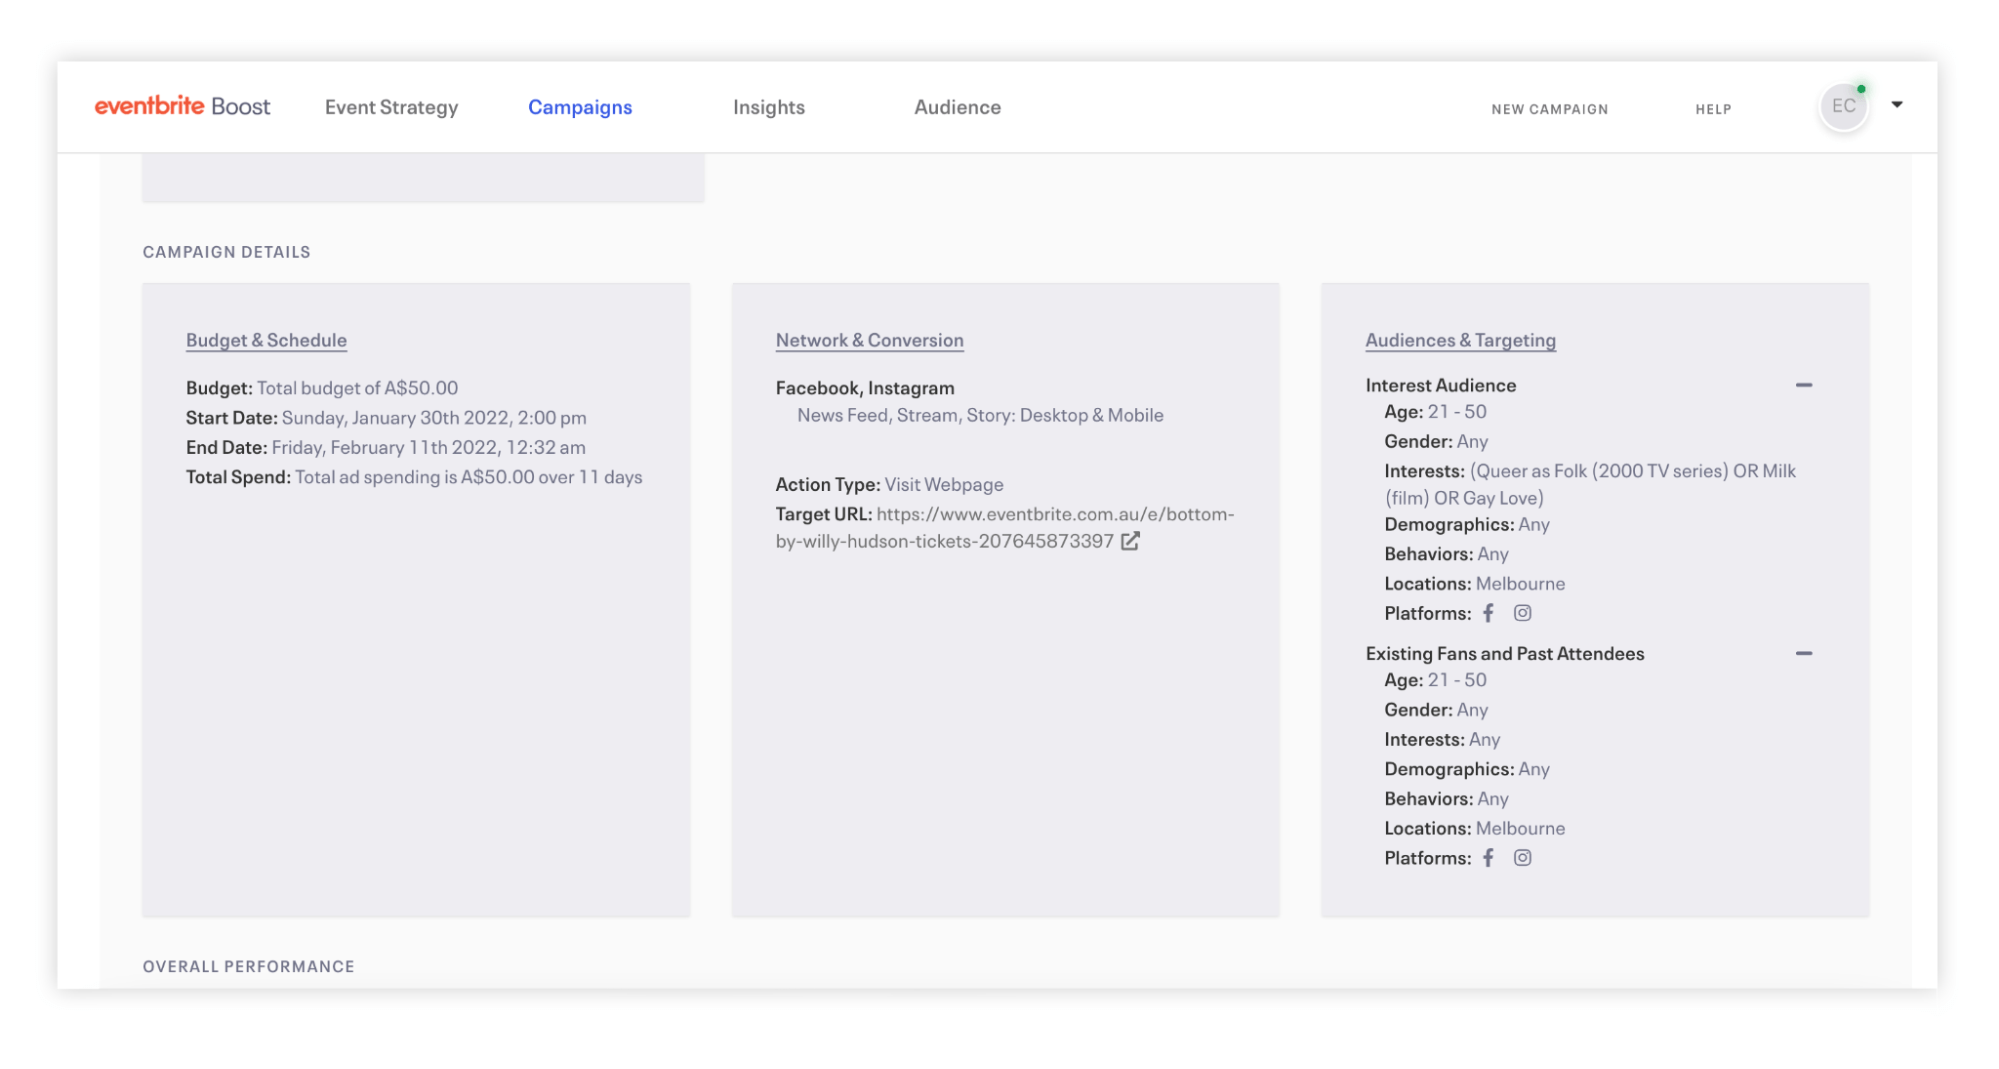Screen dimensions: 1999x1069
Task: Select the text 'Total budget of A$50.00'
Action: pos(357,388)
